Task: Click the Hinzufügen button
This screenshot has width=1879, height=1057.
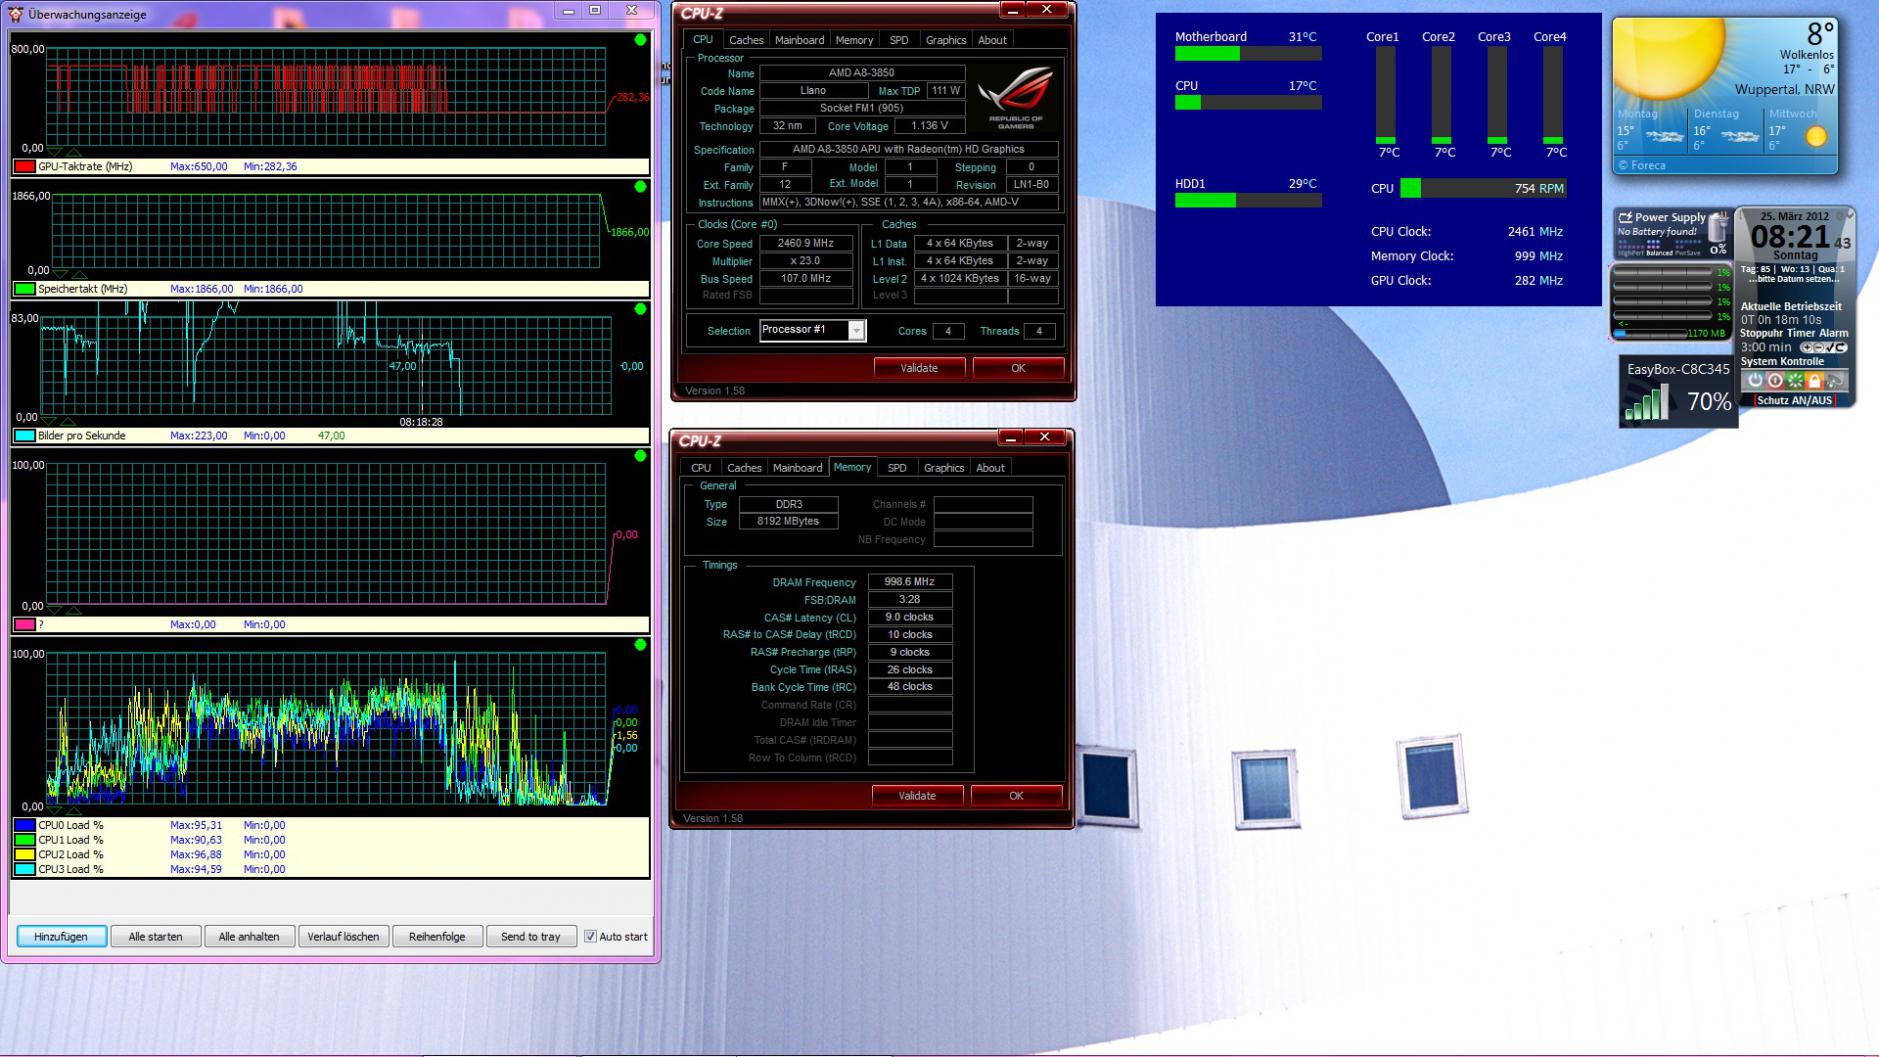Action: tap(61, 937)
